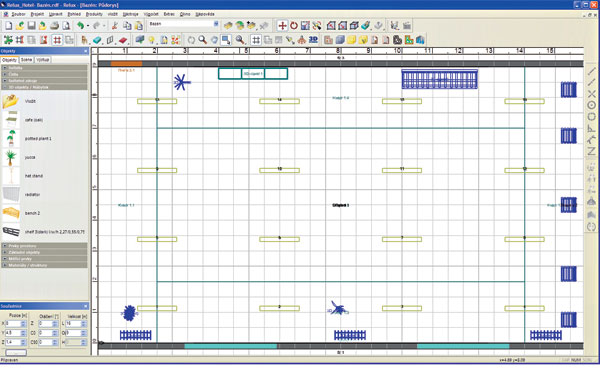The width and height of the screenshot is (600, 370).
Task: Click the Save floppy disk icon
Action: (31, 26)
